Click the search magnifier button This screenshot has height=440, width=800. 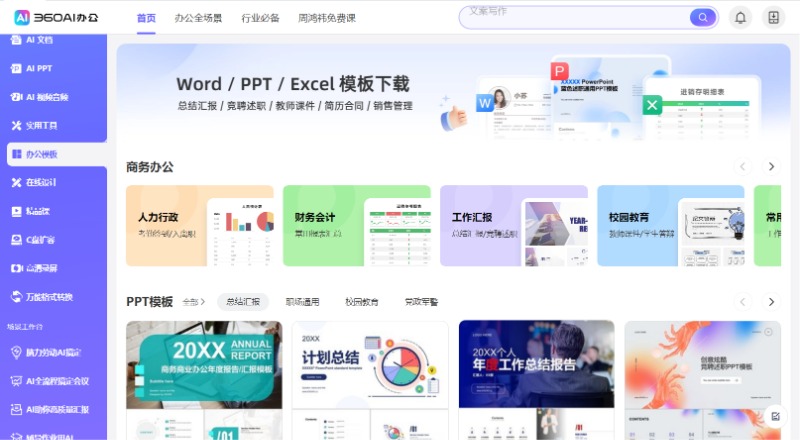(x=703, y=17)
